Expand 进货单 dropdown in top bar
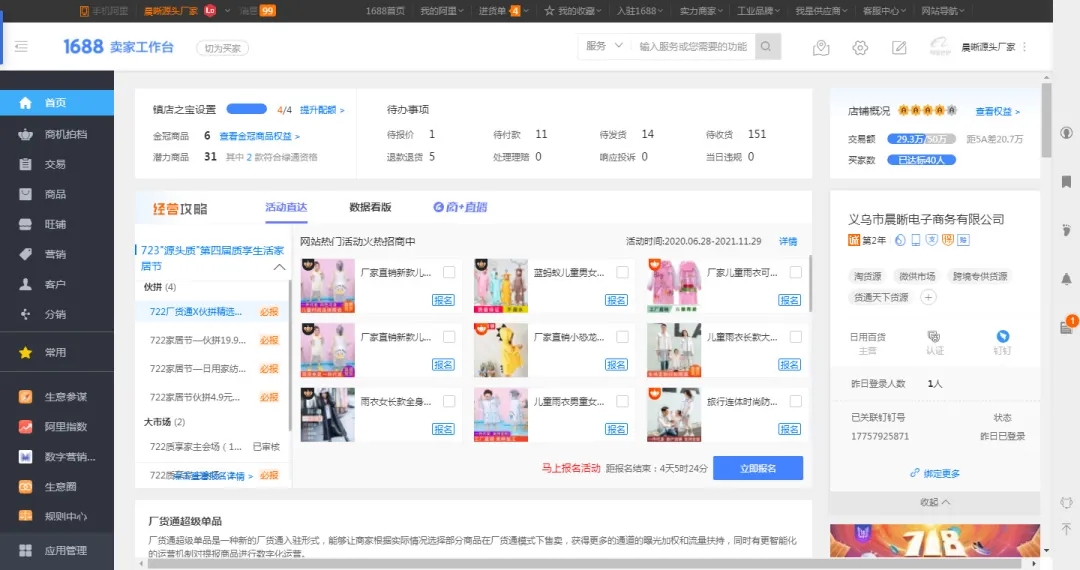The image size is (1080, 570). pos(503,11)
